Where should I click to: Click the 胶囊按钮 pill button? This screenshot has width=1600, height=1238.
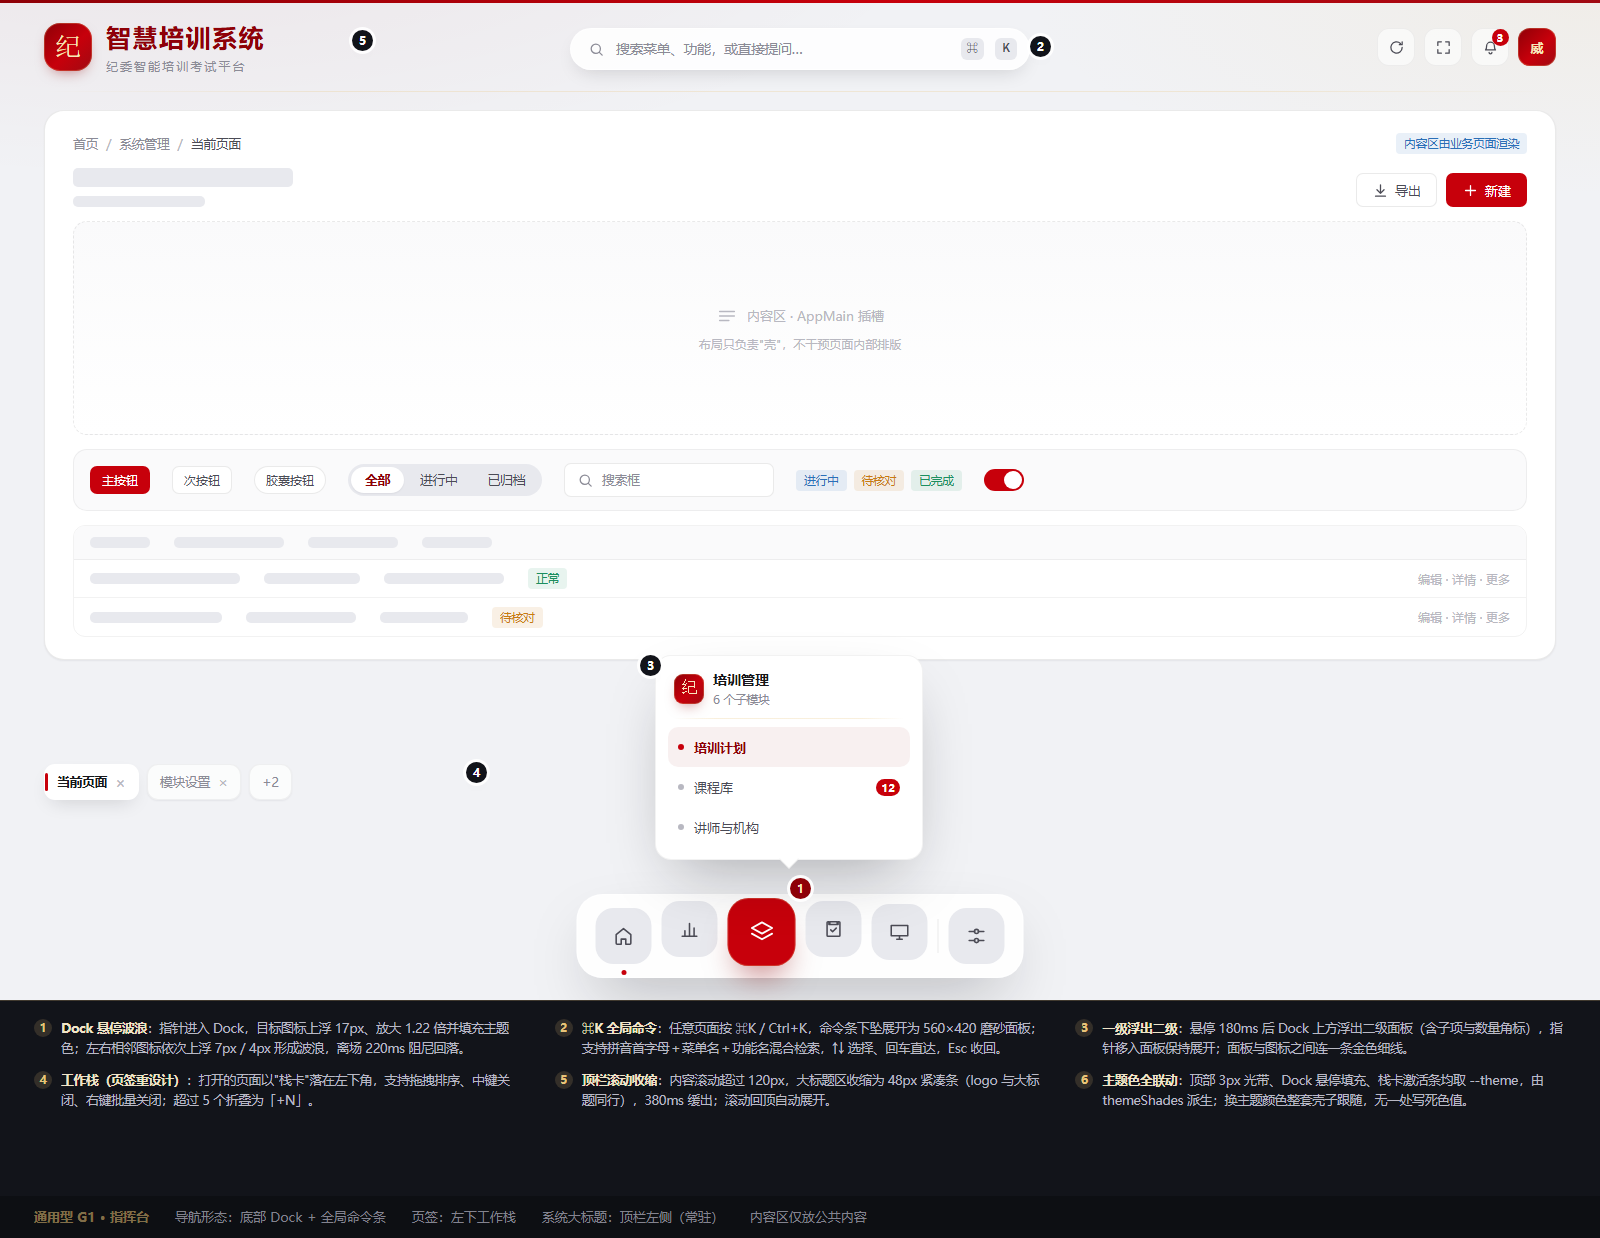coord(290,480)
